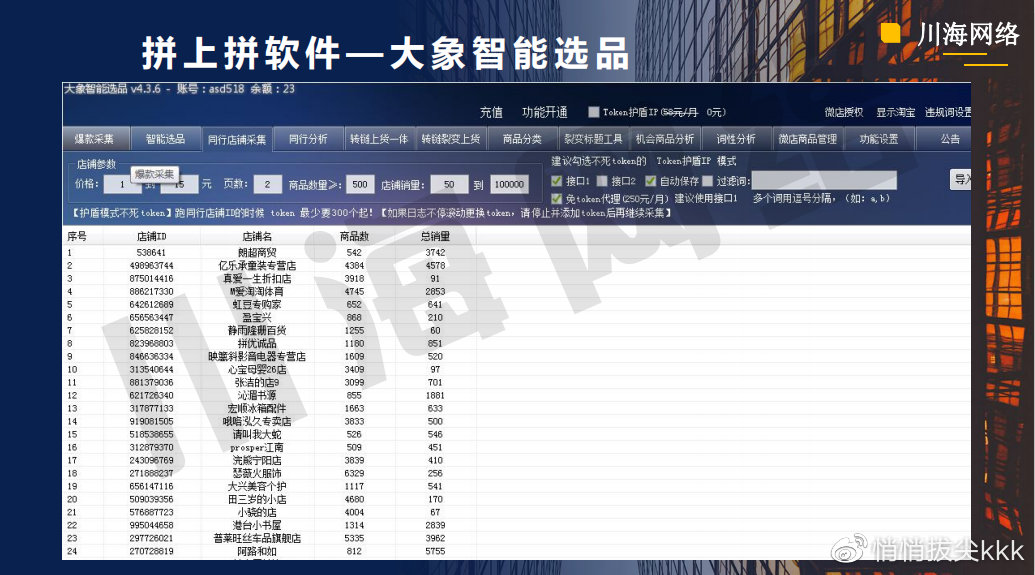Enable the 接口2 checkbox
Image resolution: width=1035 pixels, height=575 pixels.
(601, 180)
